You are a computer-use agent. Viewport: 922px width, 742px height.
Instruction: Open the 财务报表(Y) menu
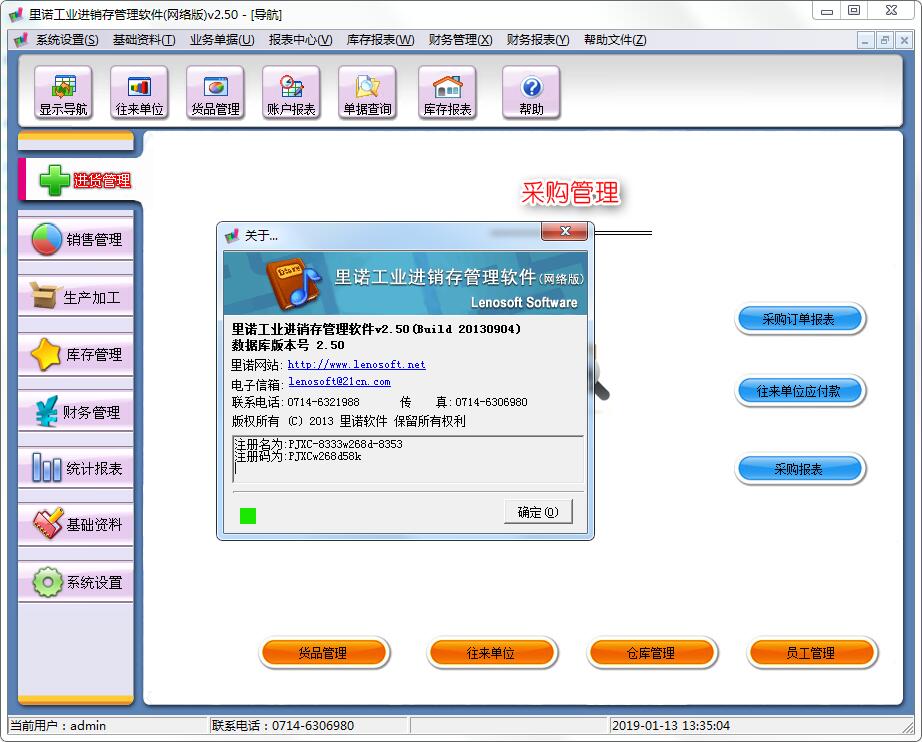point(538,40)
